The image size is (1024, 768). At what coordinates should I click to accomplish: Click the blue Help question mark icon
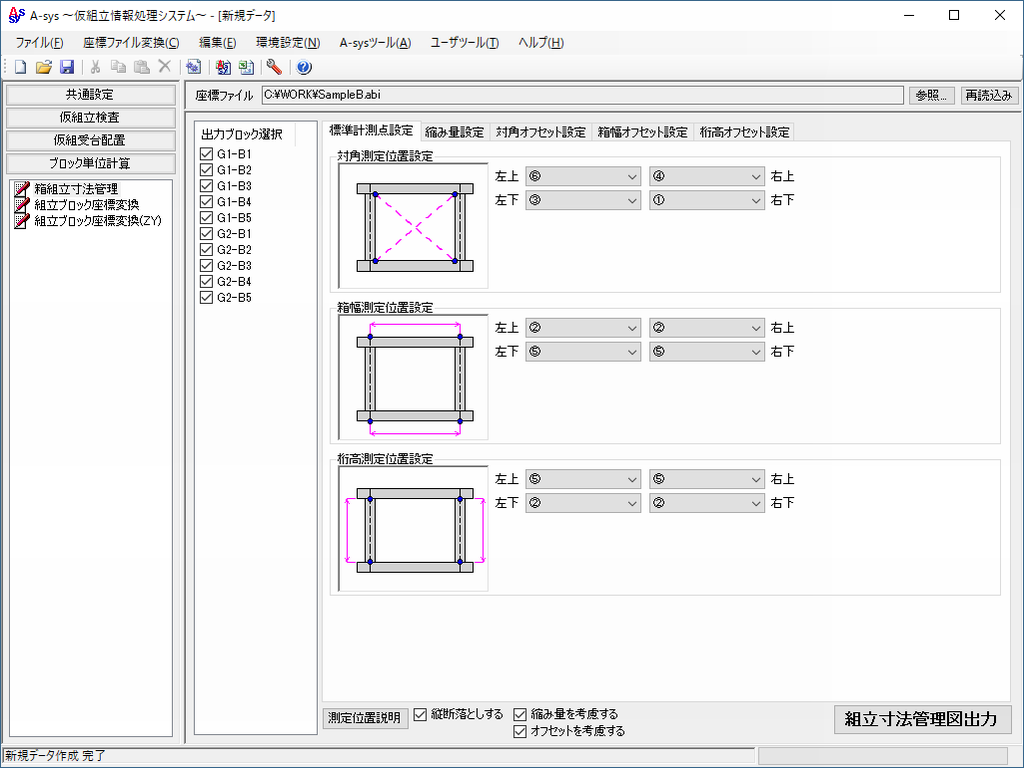point(304,67)
